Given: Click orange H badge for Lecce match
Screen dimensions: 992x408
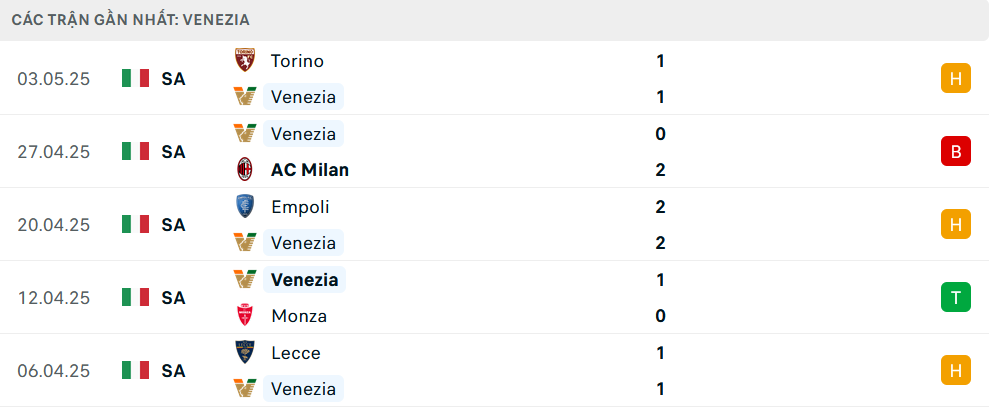Looking at the screenshot, I should (x=956, y=371).
